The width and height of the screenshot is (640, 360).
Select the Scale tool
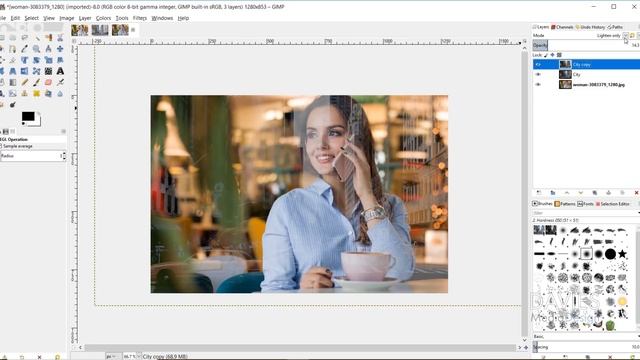[x=48, y=60]
